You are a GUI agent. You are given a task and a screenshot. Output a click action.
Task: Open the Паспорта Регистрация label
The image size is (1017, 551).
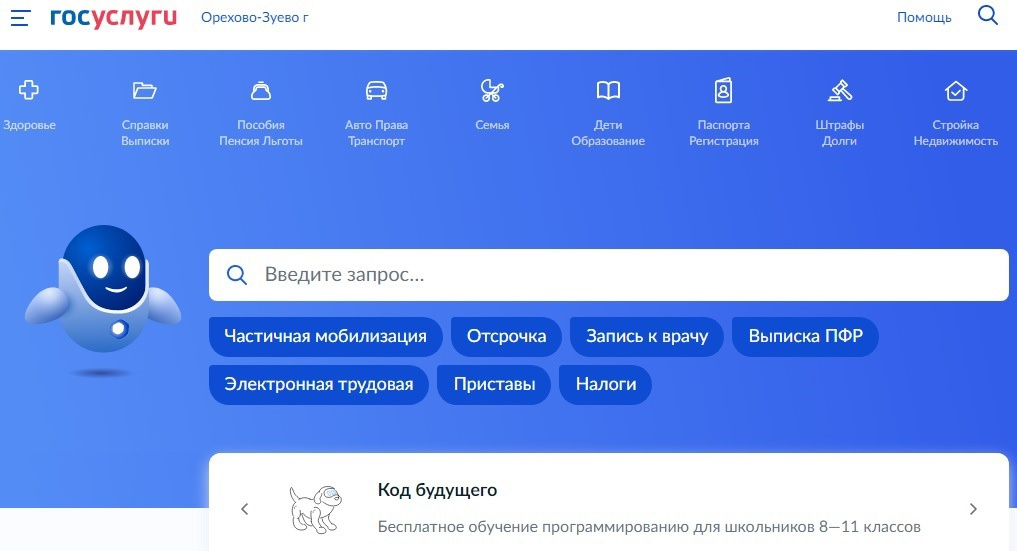click(x=723, y=133)
